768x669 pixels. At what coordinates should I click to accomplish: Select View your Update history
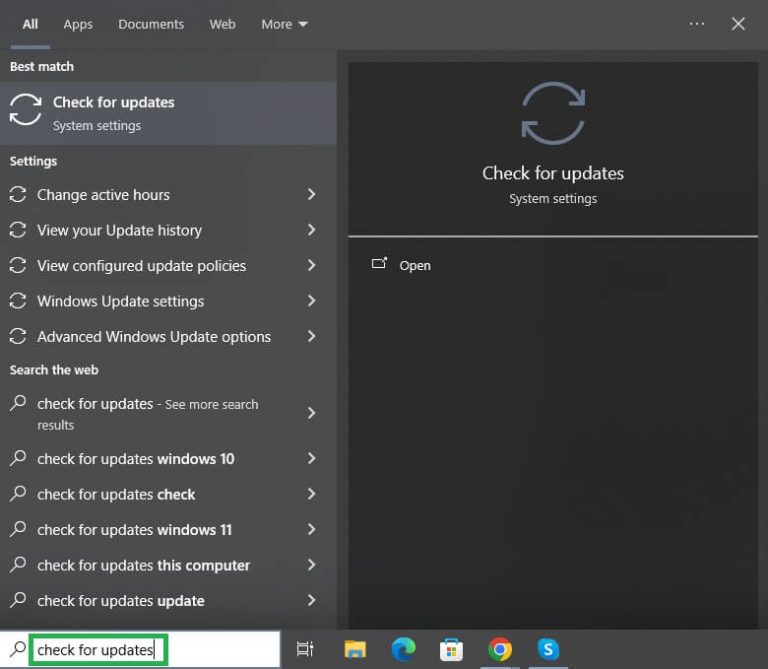coord(119,230)
